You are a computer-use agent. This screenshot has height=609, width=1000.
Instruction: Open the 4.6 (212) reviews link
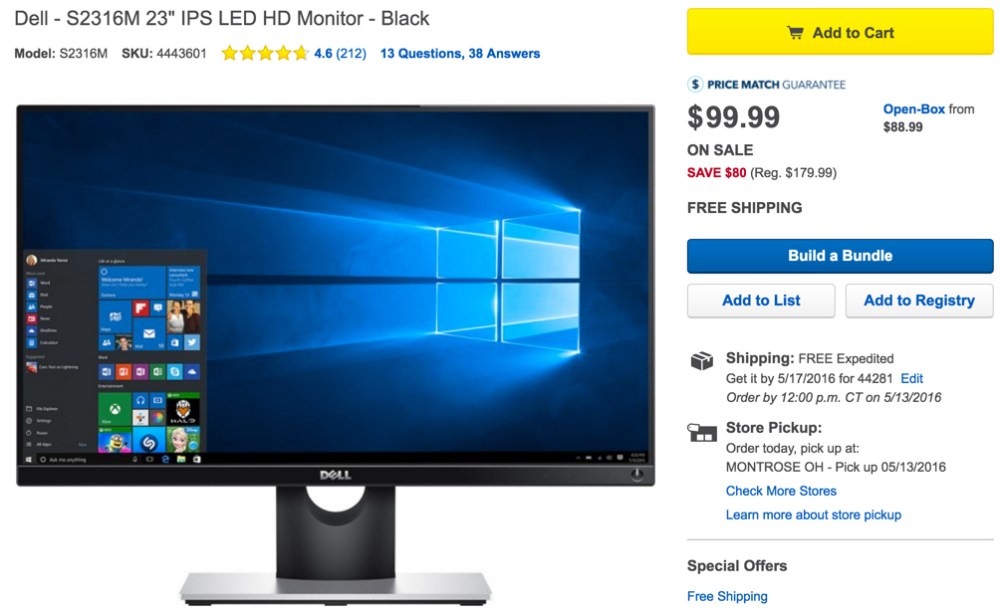(x=340, y=54)
